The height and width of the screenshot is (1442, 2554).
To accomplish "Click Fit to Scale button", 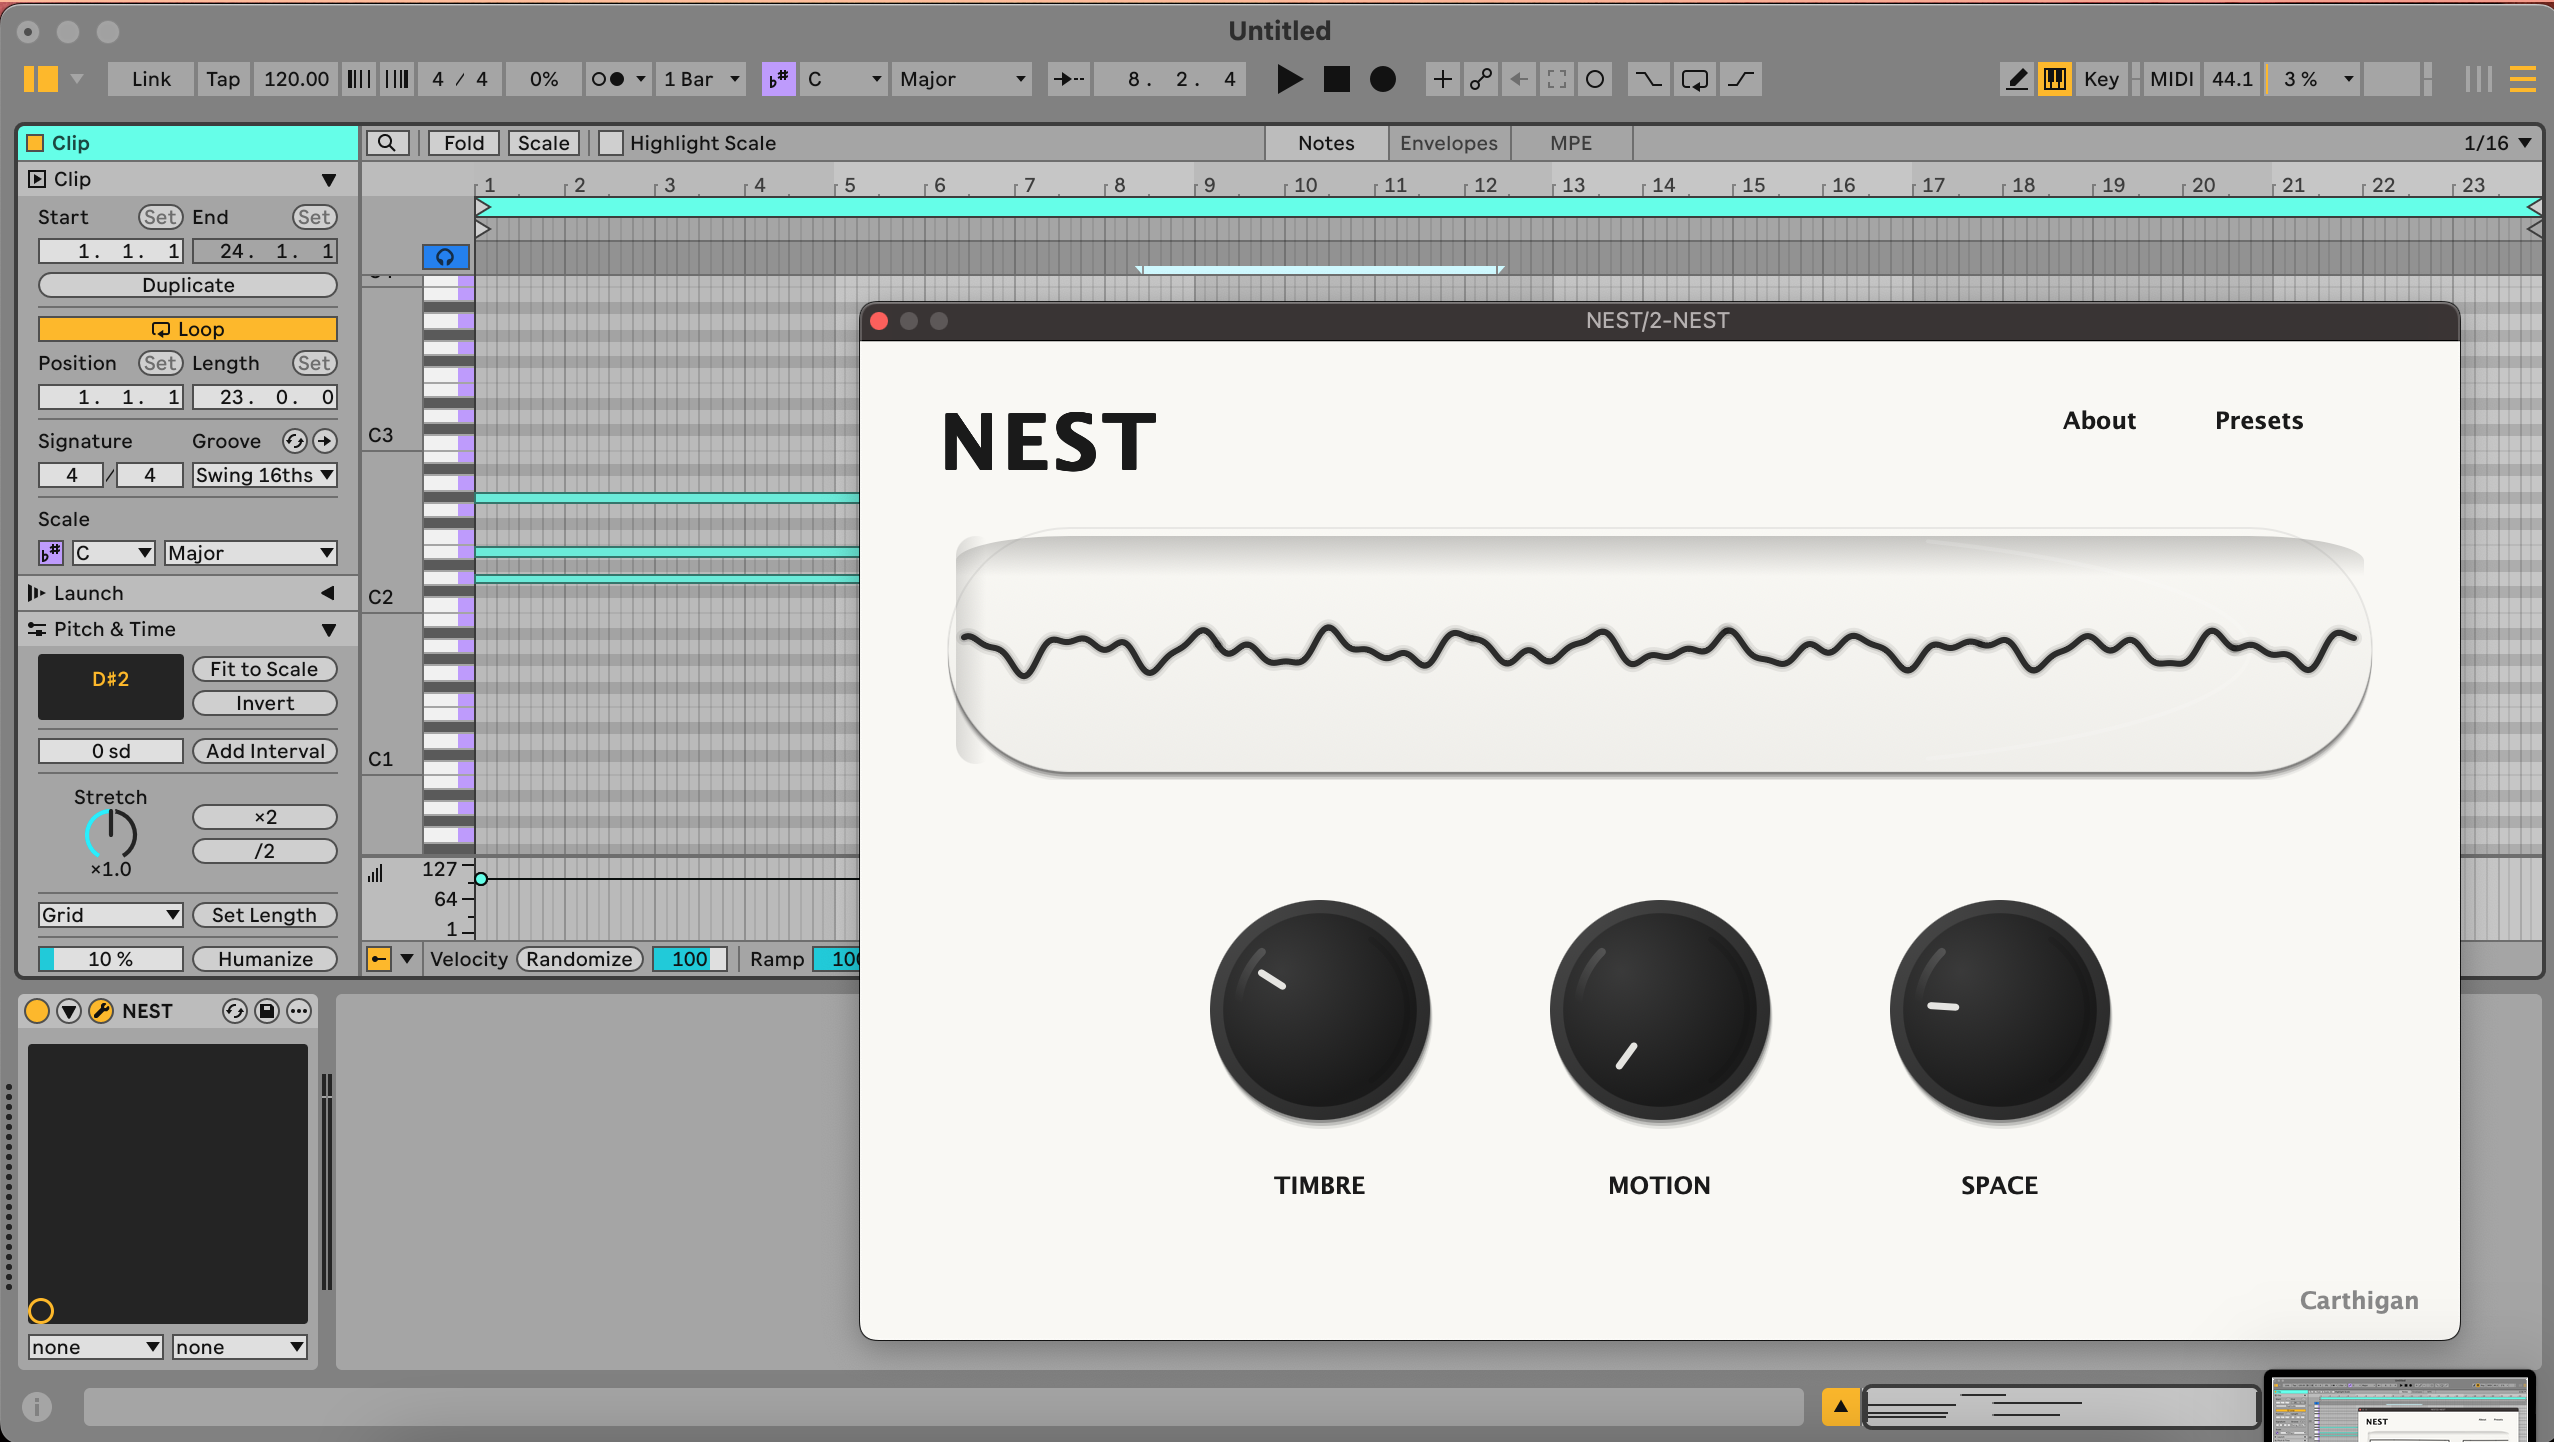I will (264, 669).
